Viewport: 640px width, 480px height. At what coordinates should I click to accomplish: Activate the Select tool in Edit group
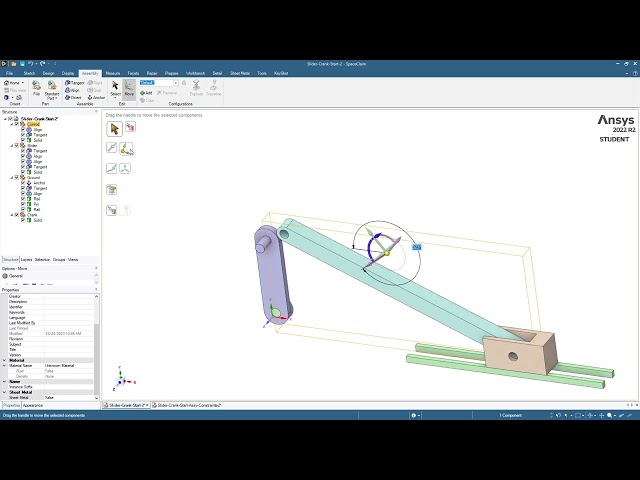116,89
